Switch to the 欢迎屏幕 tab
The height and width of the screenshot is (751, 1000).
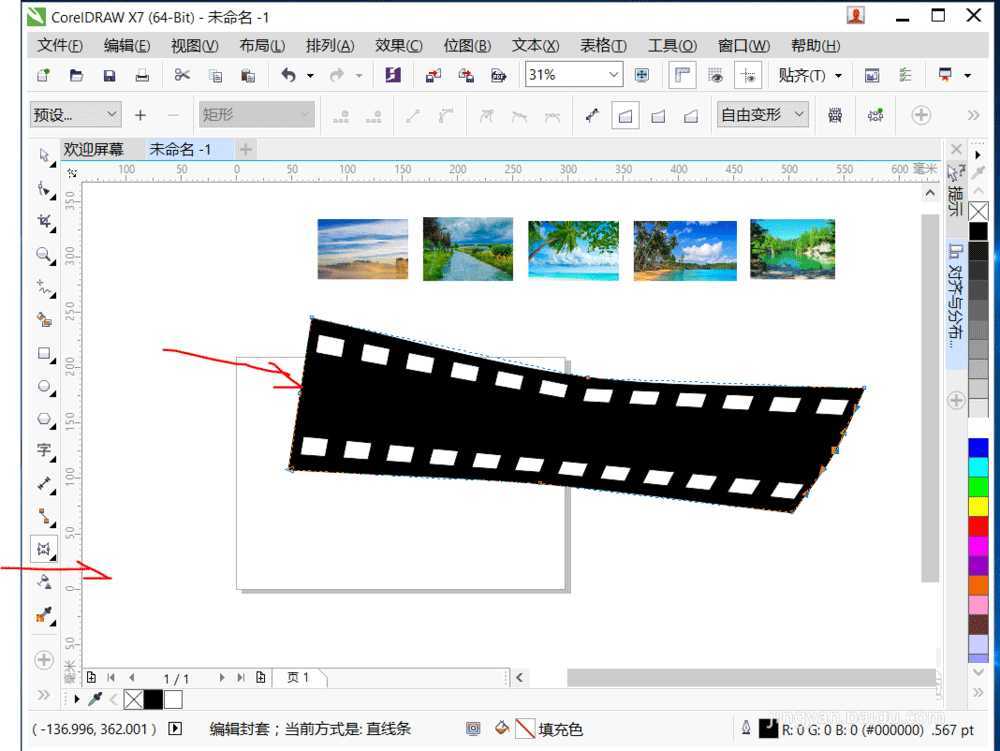[95, 149]
